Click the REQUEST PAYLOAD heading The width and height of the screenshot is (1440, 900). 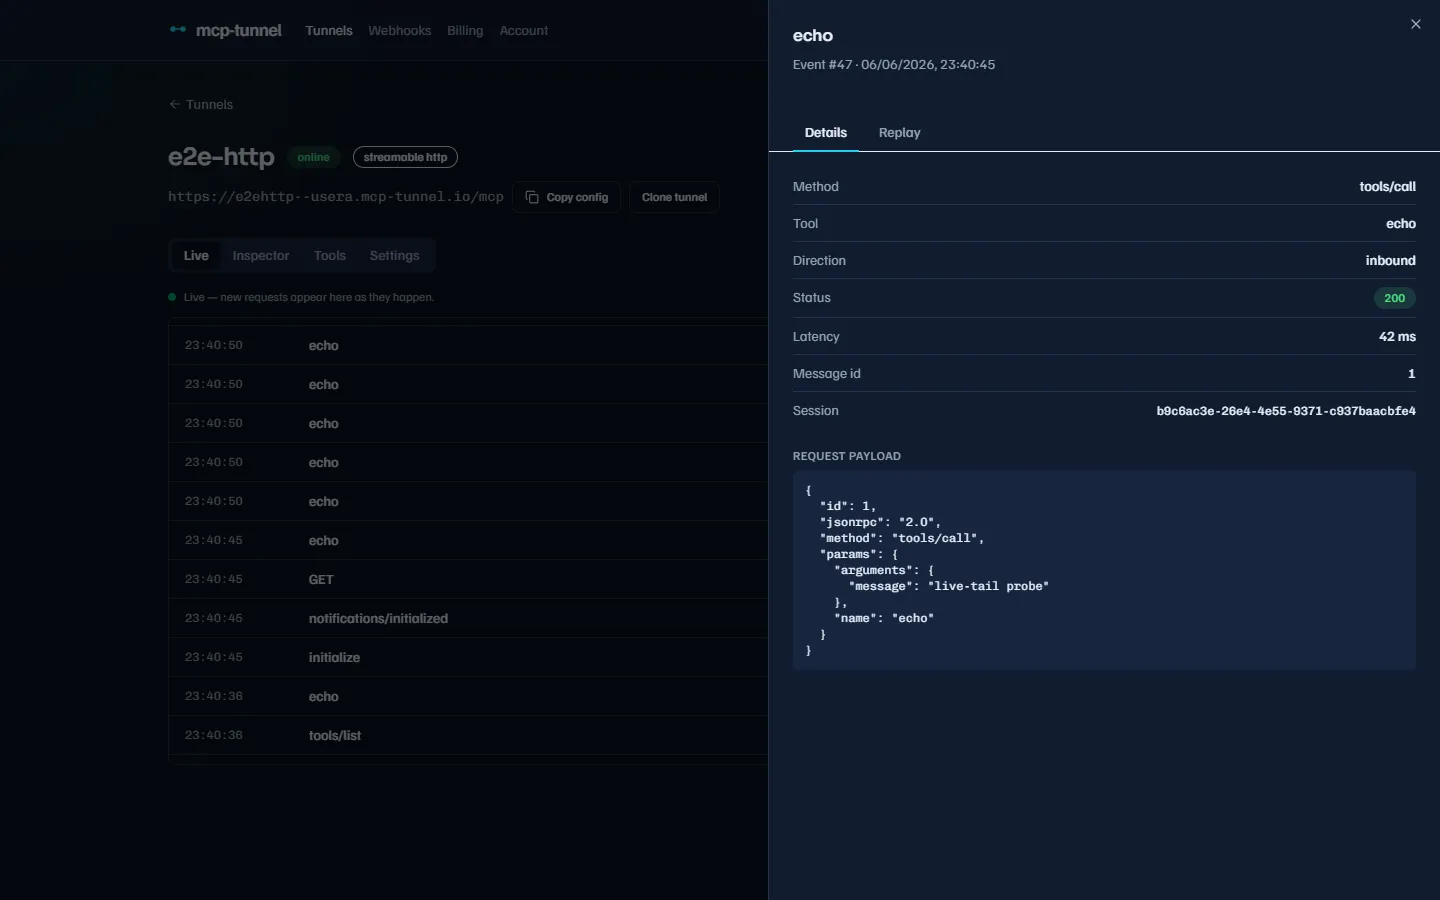tap(847, 456)
